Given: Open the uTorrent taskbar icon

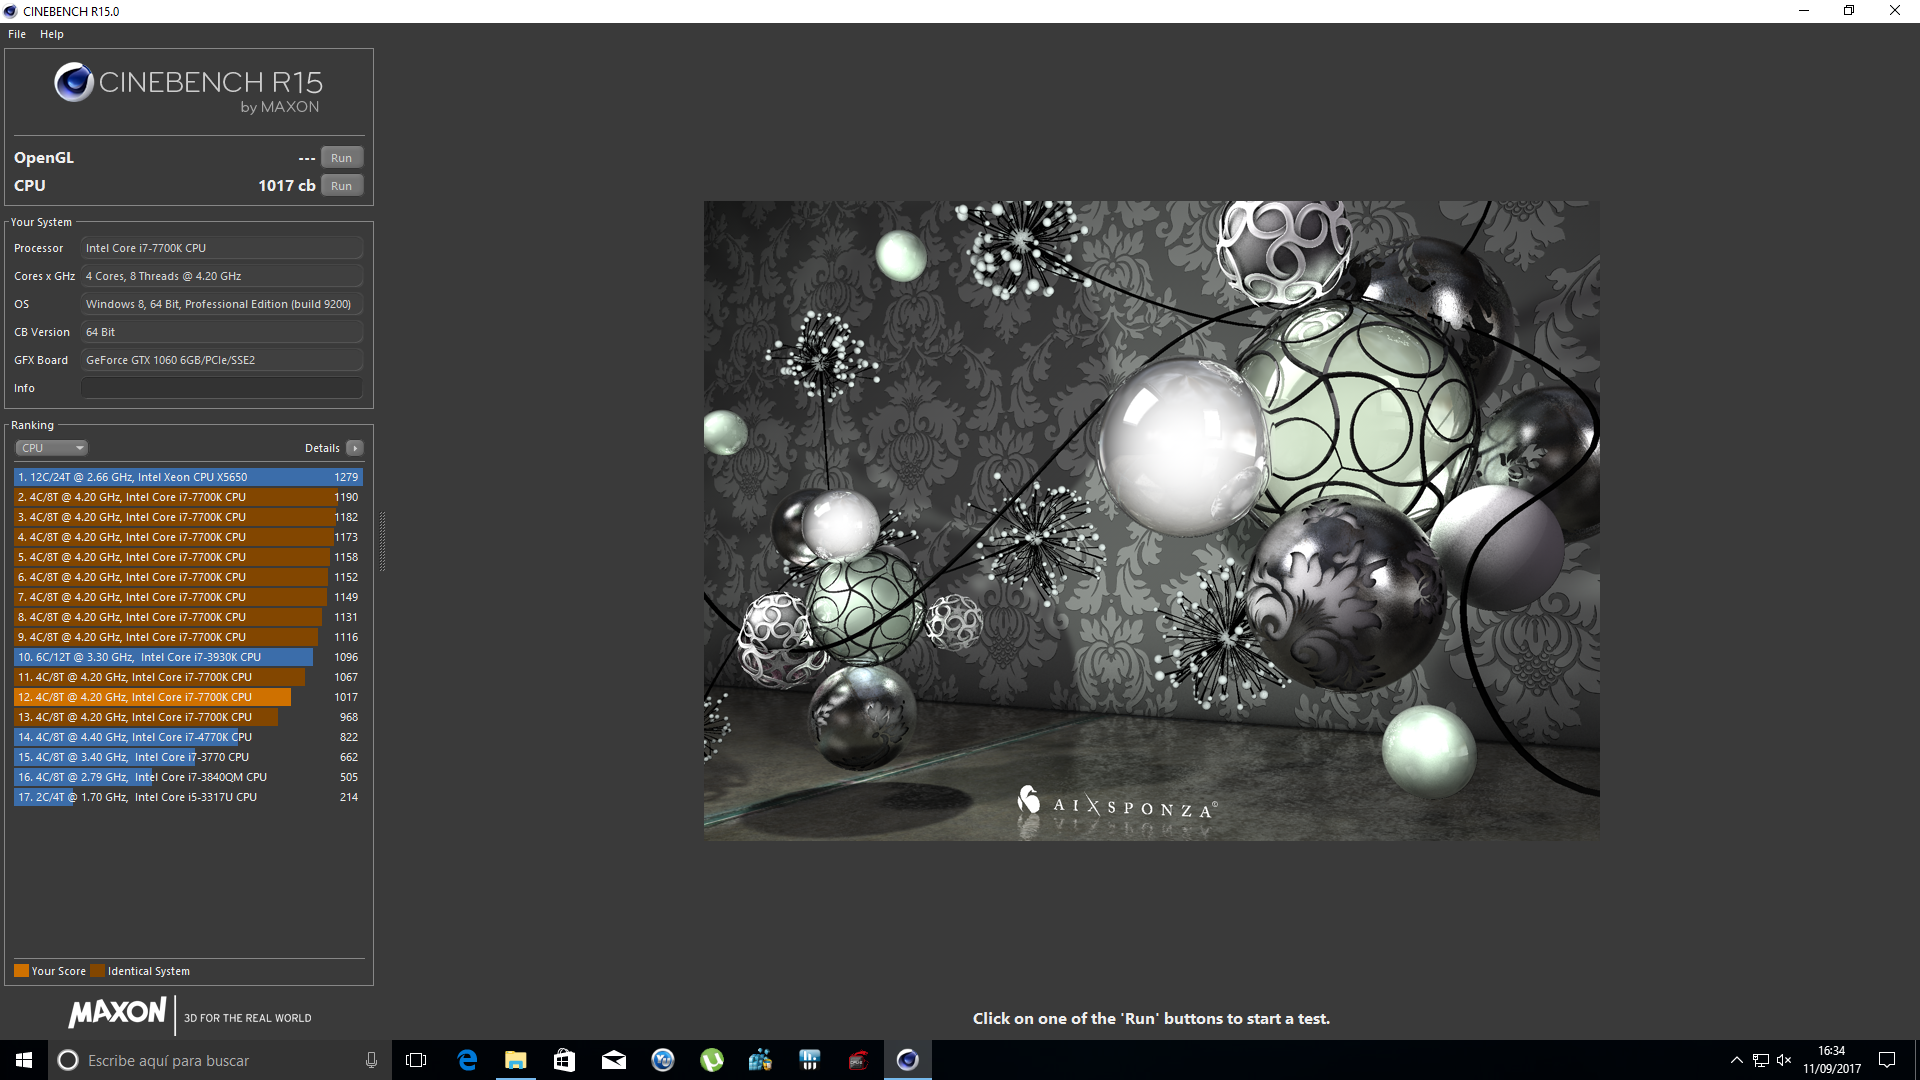Looking at the screenshot, I should (x=712, y=1060).
